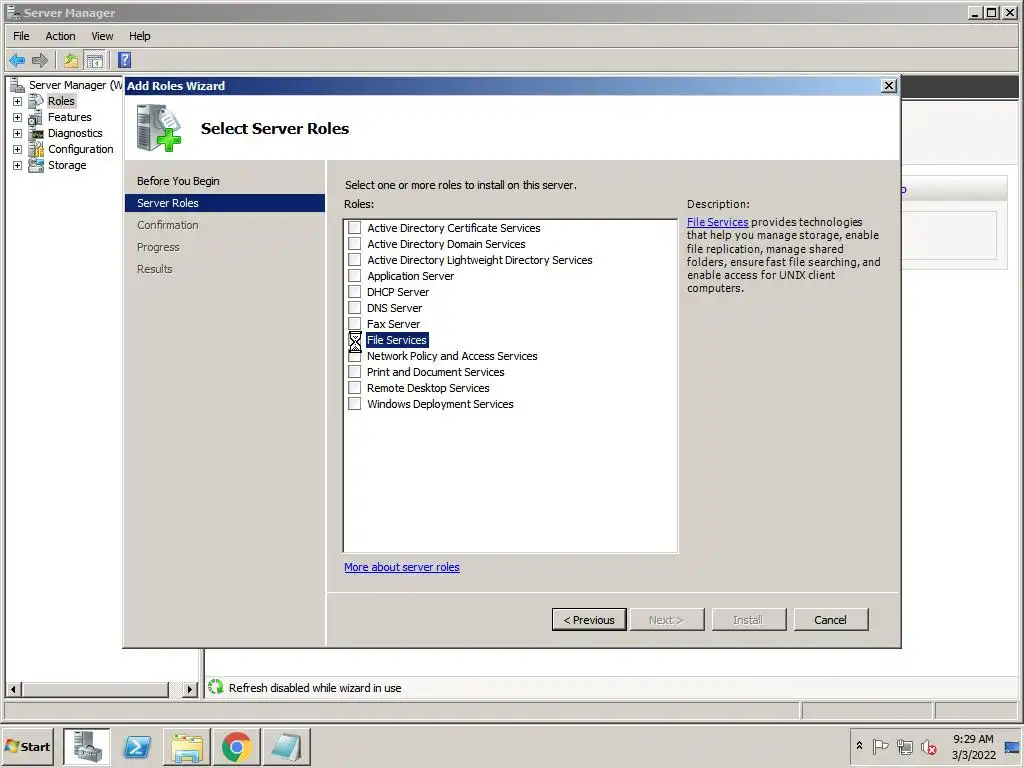Image resolution: width=1024 pixels, height=768 pixels.
Task: Check Active Directory Certificate Services
Action: tap(355, 227)
